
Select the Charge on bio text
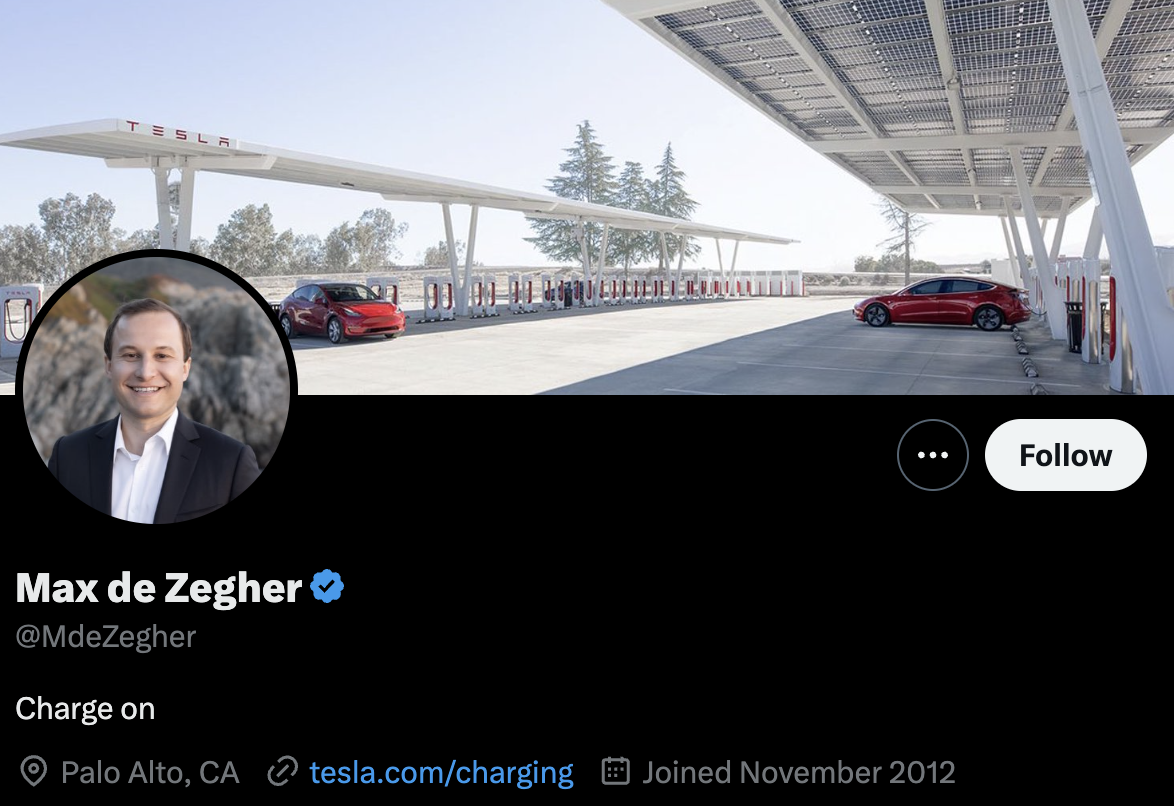86,709
